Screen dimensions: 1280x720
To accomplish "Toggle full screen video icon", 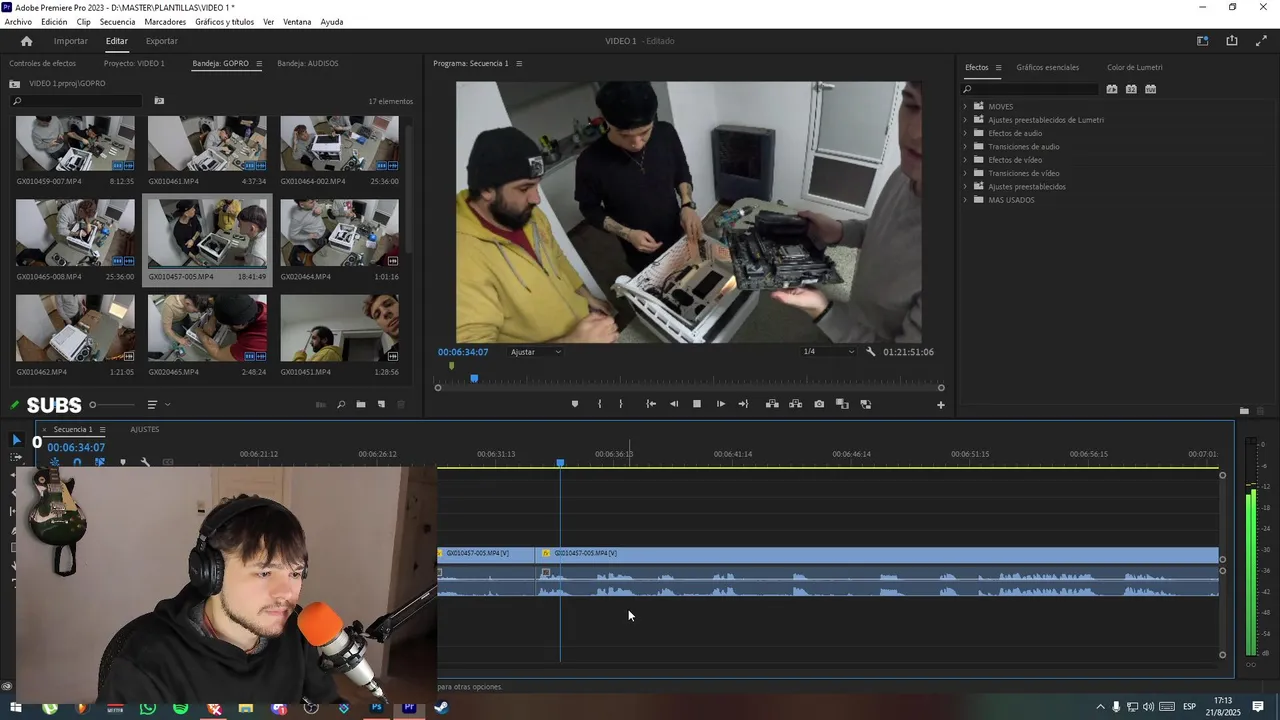I will (x=1261, y=41).
